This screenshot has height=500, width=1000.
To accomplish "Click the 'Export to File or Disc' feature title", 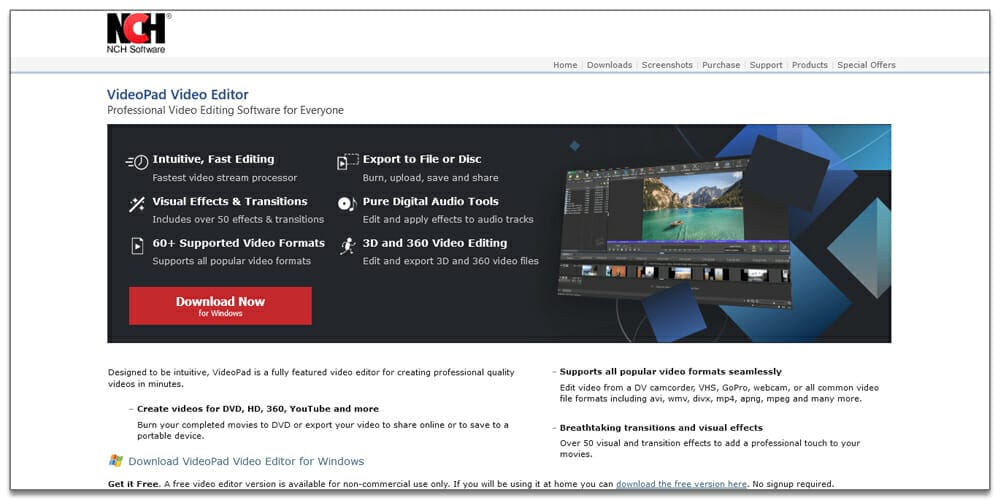I will click(422, 159).
